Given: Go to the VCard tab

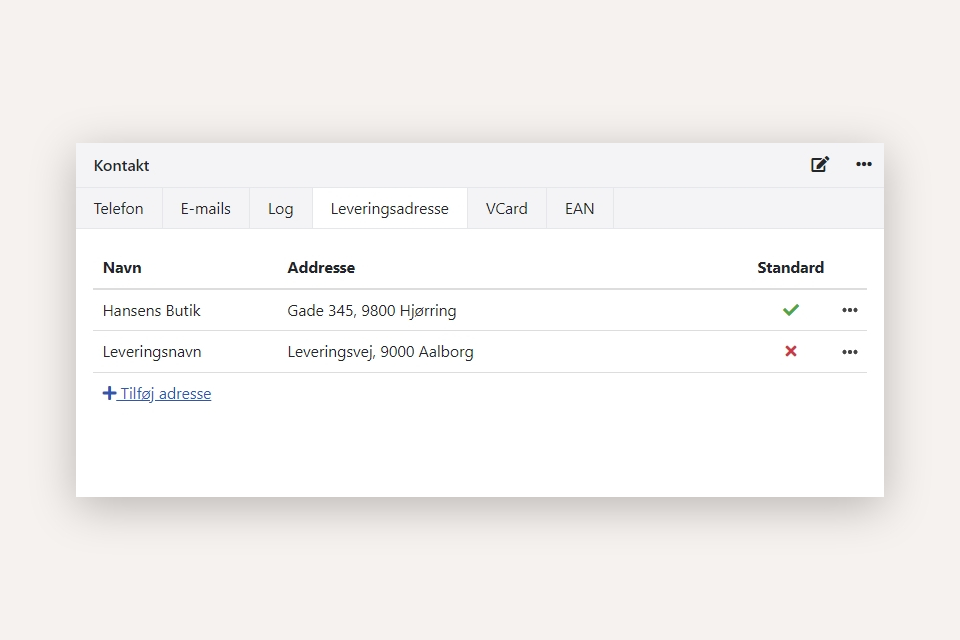Looking at the screenshot, I should coord(507,209).
